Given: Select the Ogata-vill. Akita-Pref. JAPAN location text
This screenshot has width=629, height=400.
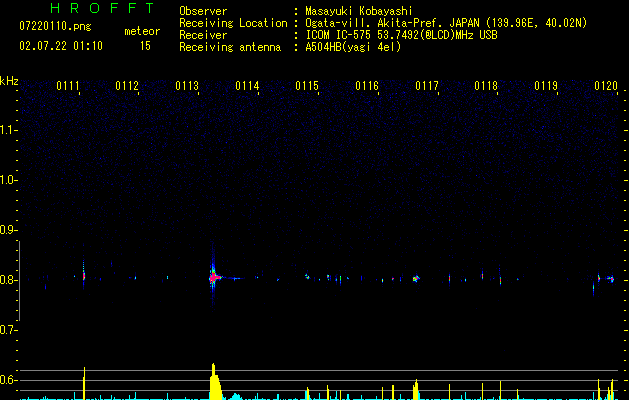Looking at the screenshot, I should click(446, 23).
